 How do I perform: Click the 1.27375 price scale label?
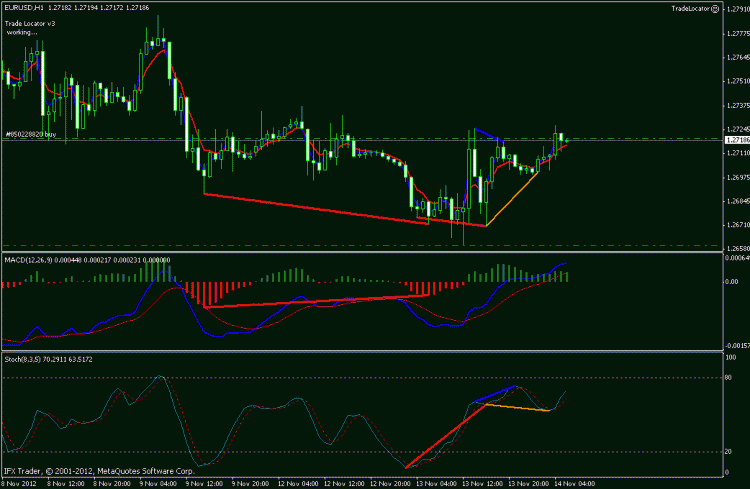[738, 105]
